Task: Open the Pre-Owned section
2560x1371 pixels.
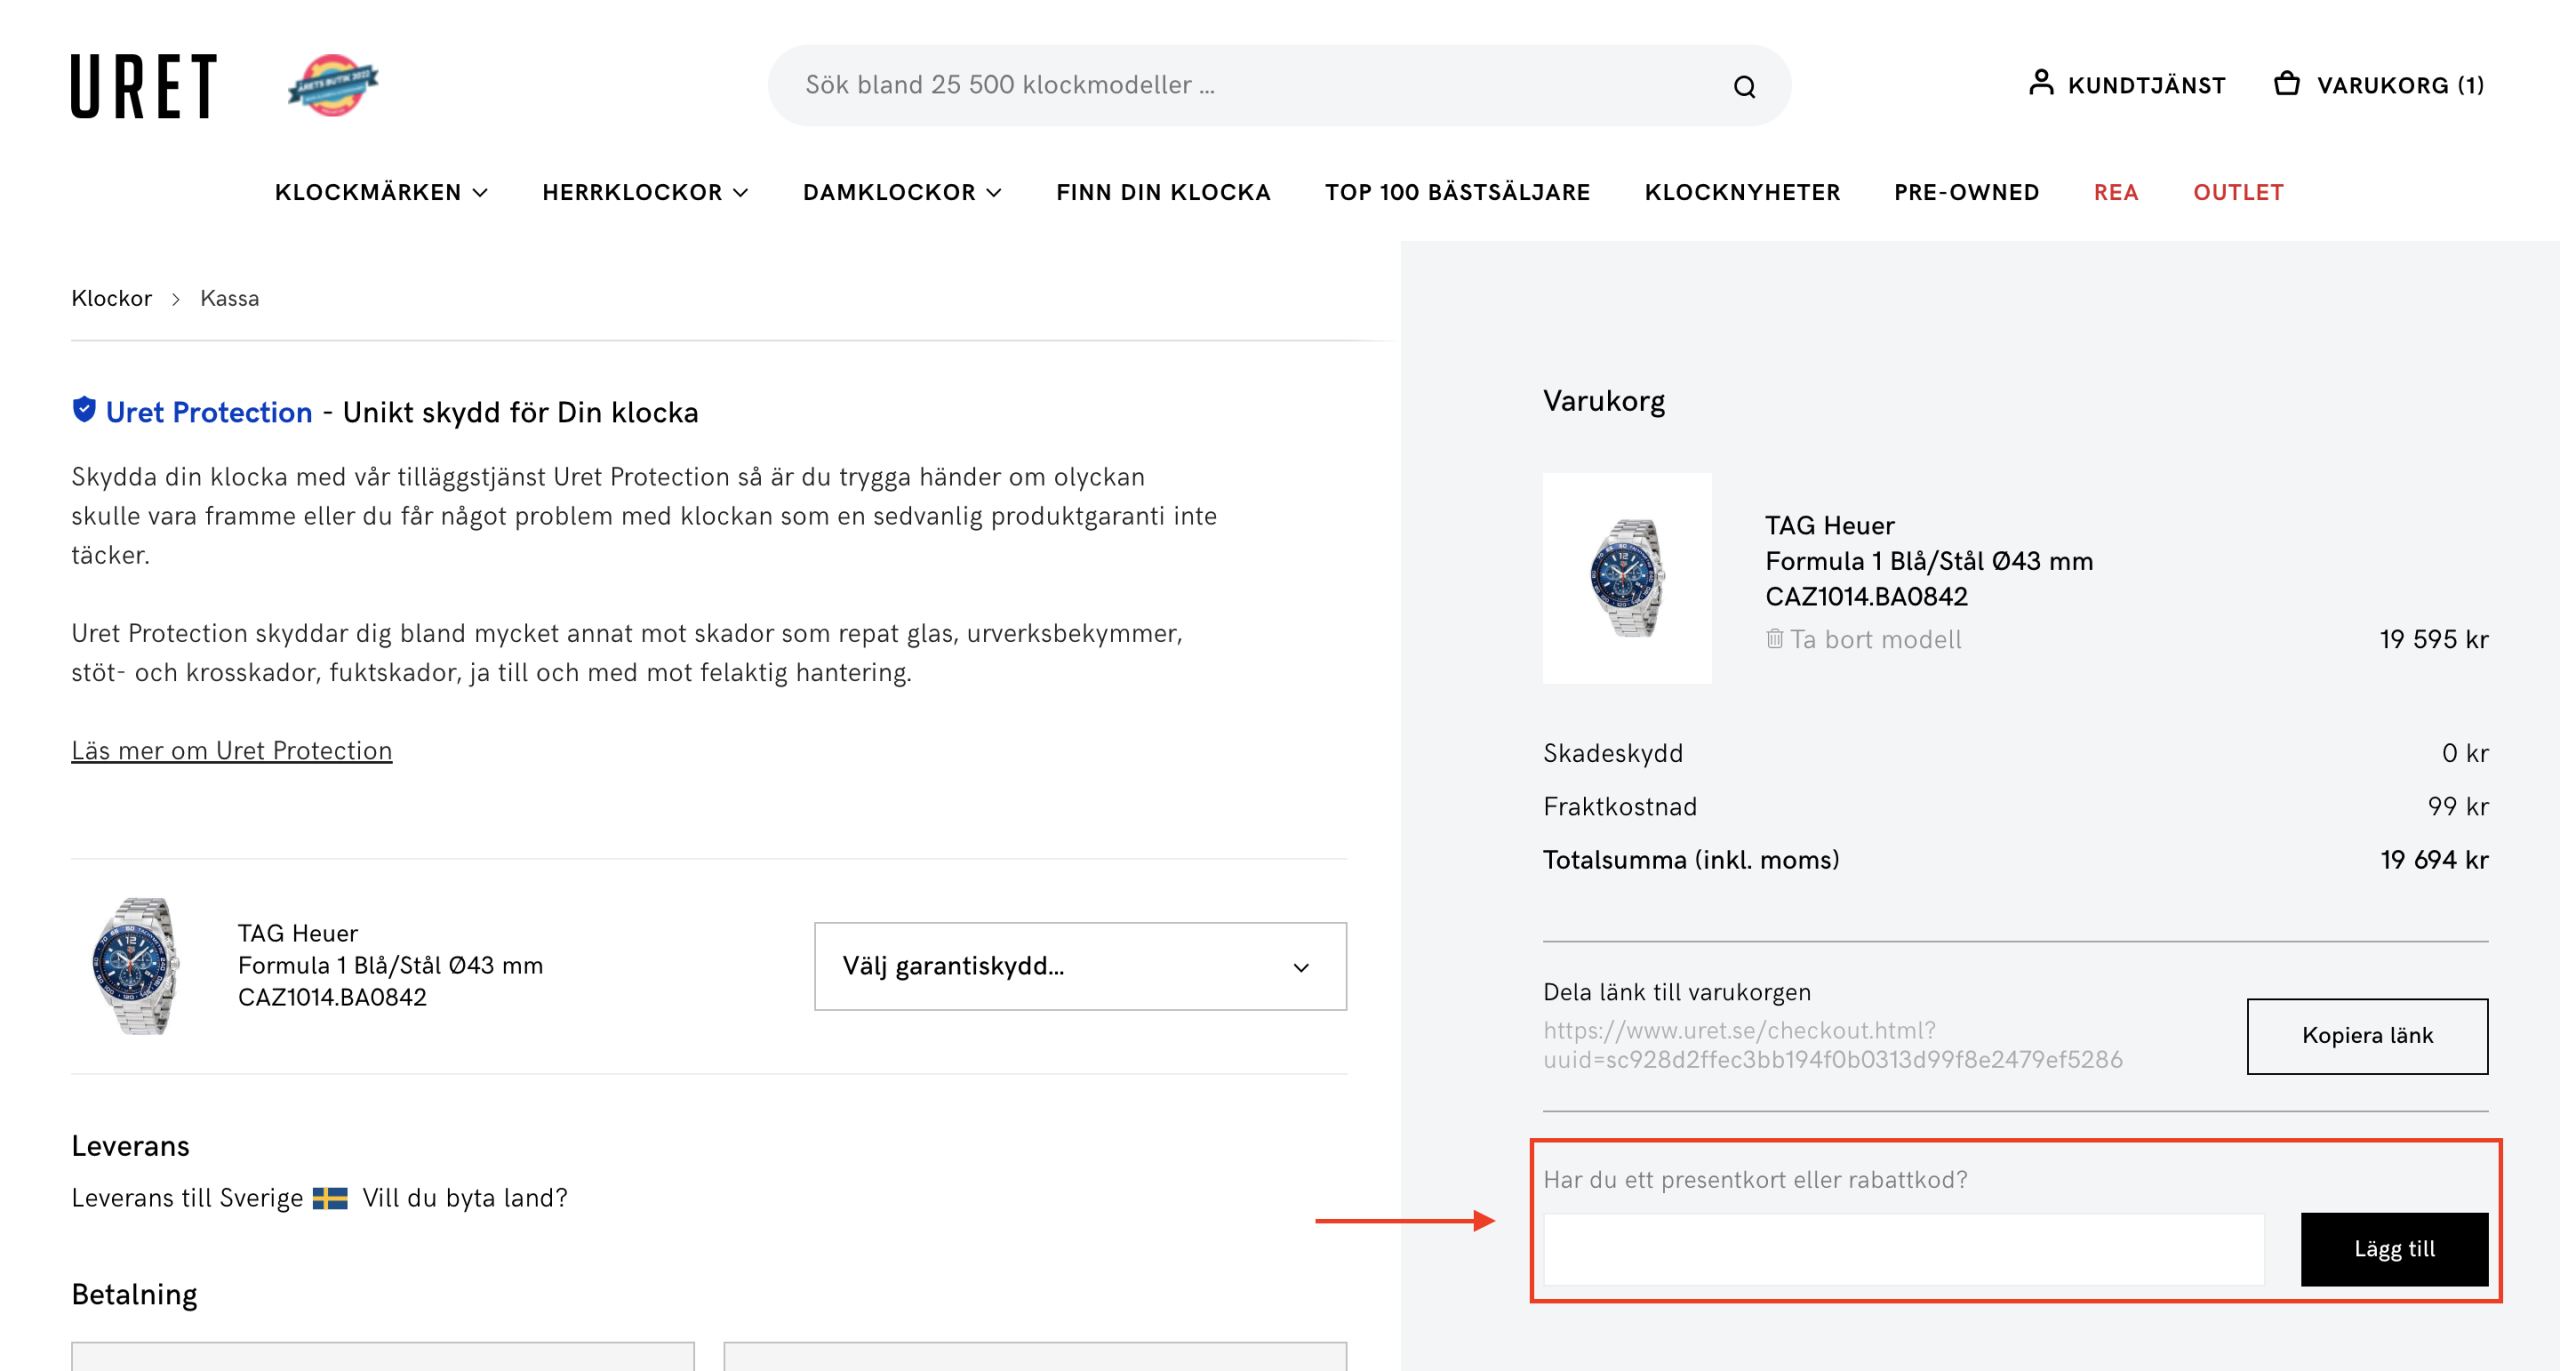Action: point(1966,192)
